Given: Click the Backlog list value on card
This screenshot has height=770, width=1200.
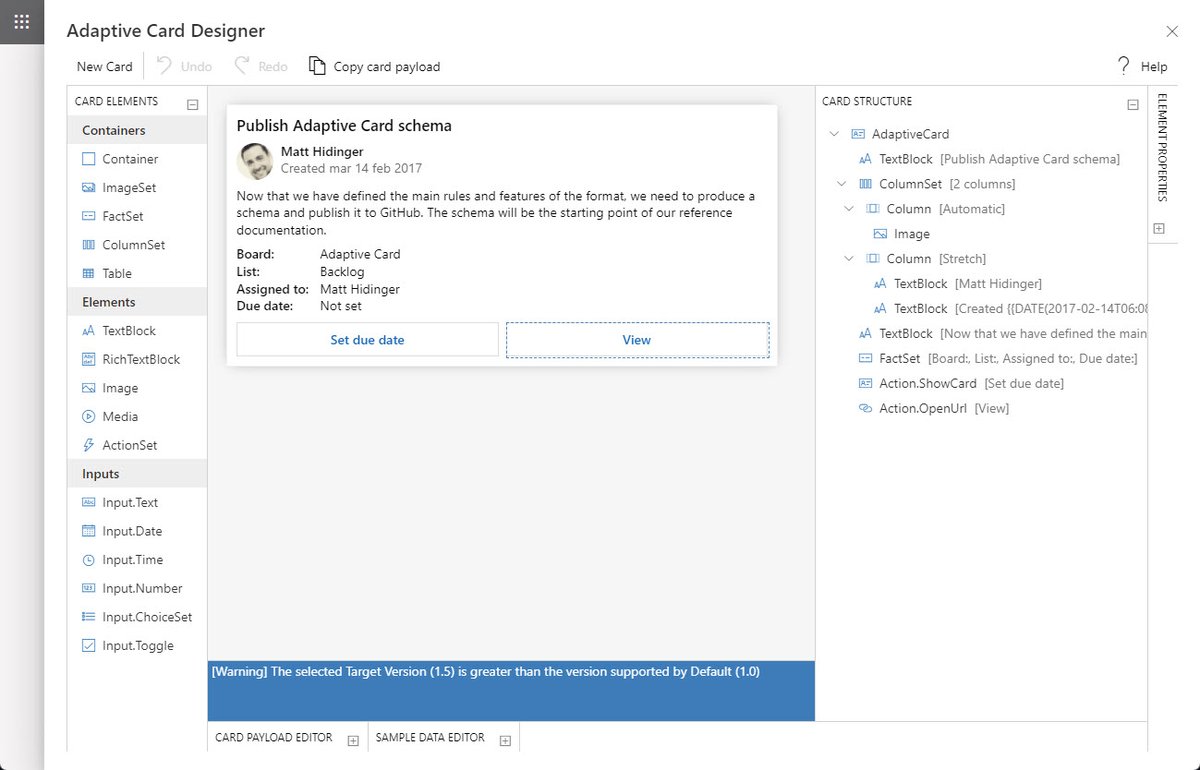Looking at the screenshot, I should pyautogui.click(x=342, y=272).
